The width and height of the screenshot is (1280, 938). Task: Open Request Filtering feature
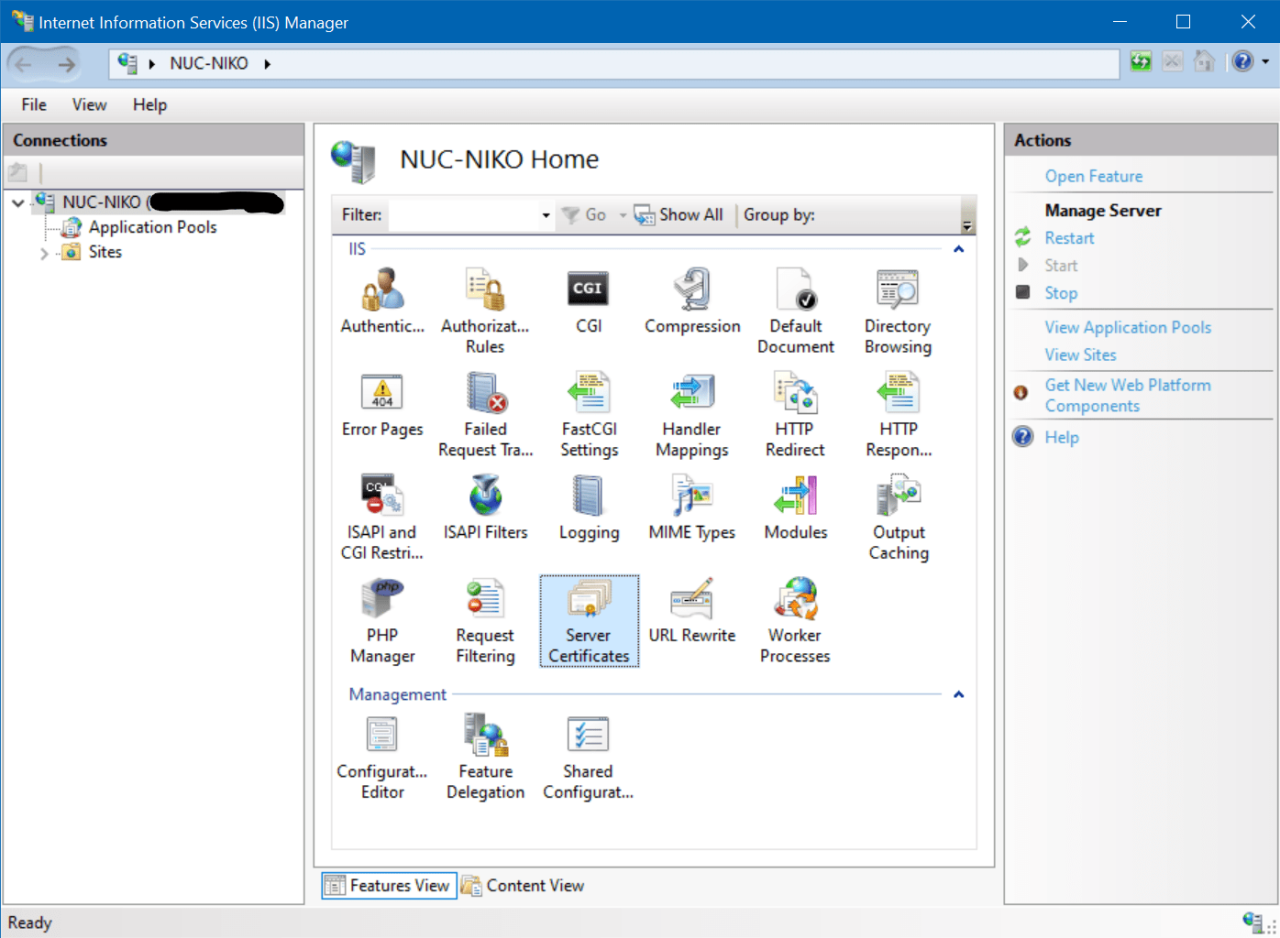pos(485,620)
